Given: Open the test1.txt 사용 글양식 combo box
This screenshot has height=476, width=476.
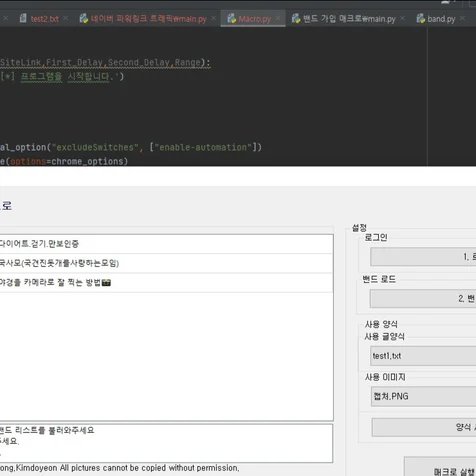Looking at the screenshot, I should [423, 356].
